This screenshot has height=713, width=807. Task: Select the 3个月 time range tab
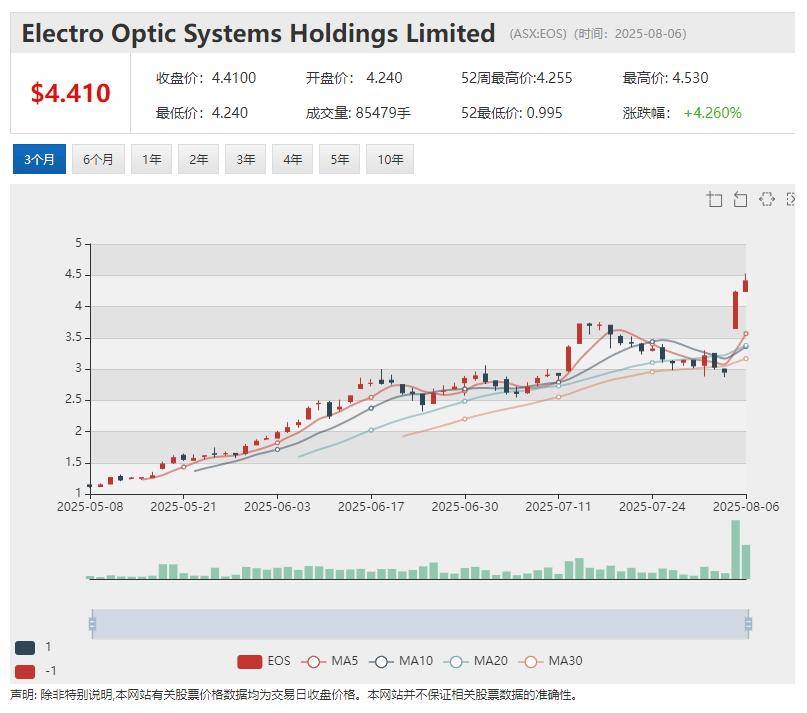(x=39, y=159)
